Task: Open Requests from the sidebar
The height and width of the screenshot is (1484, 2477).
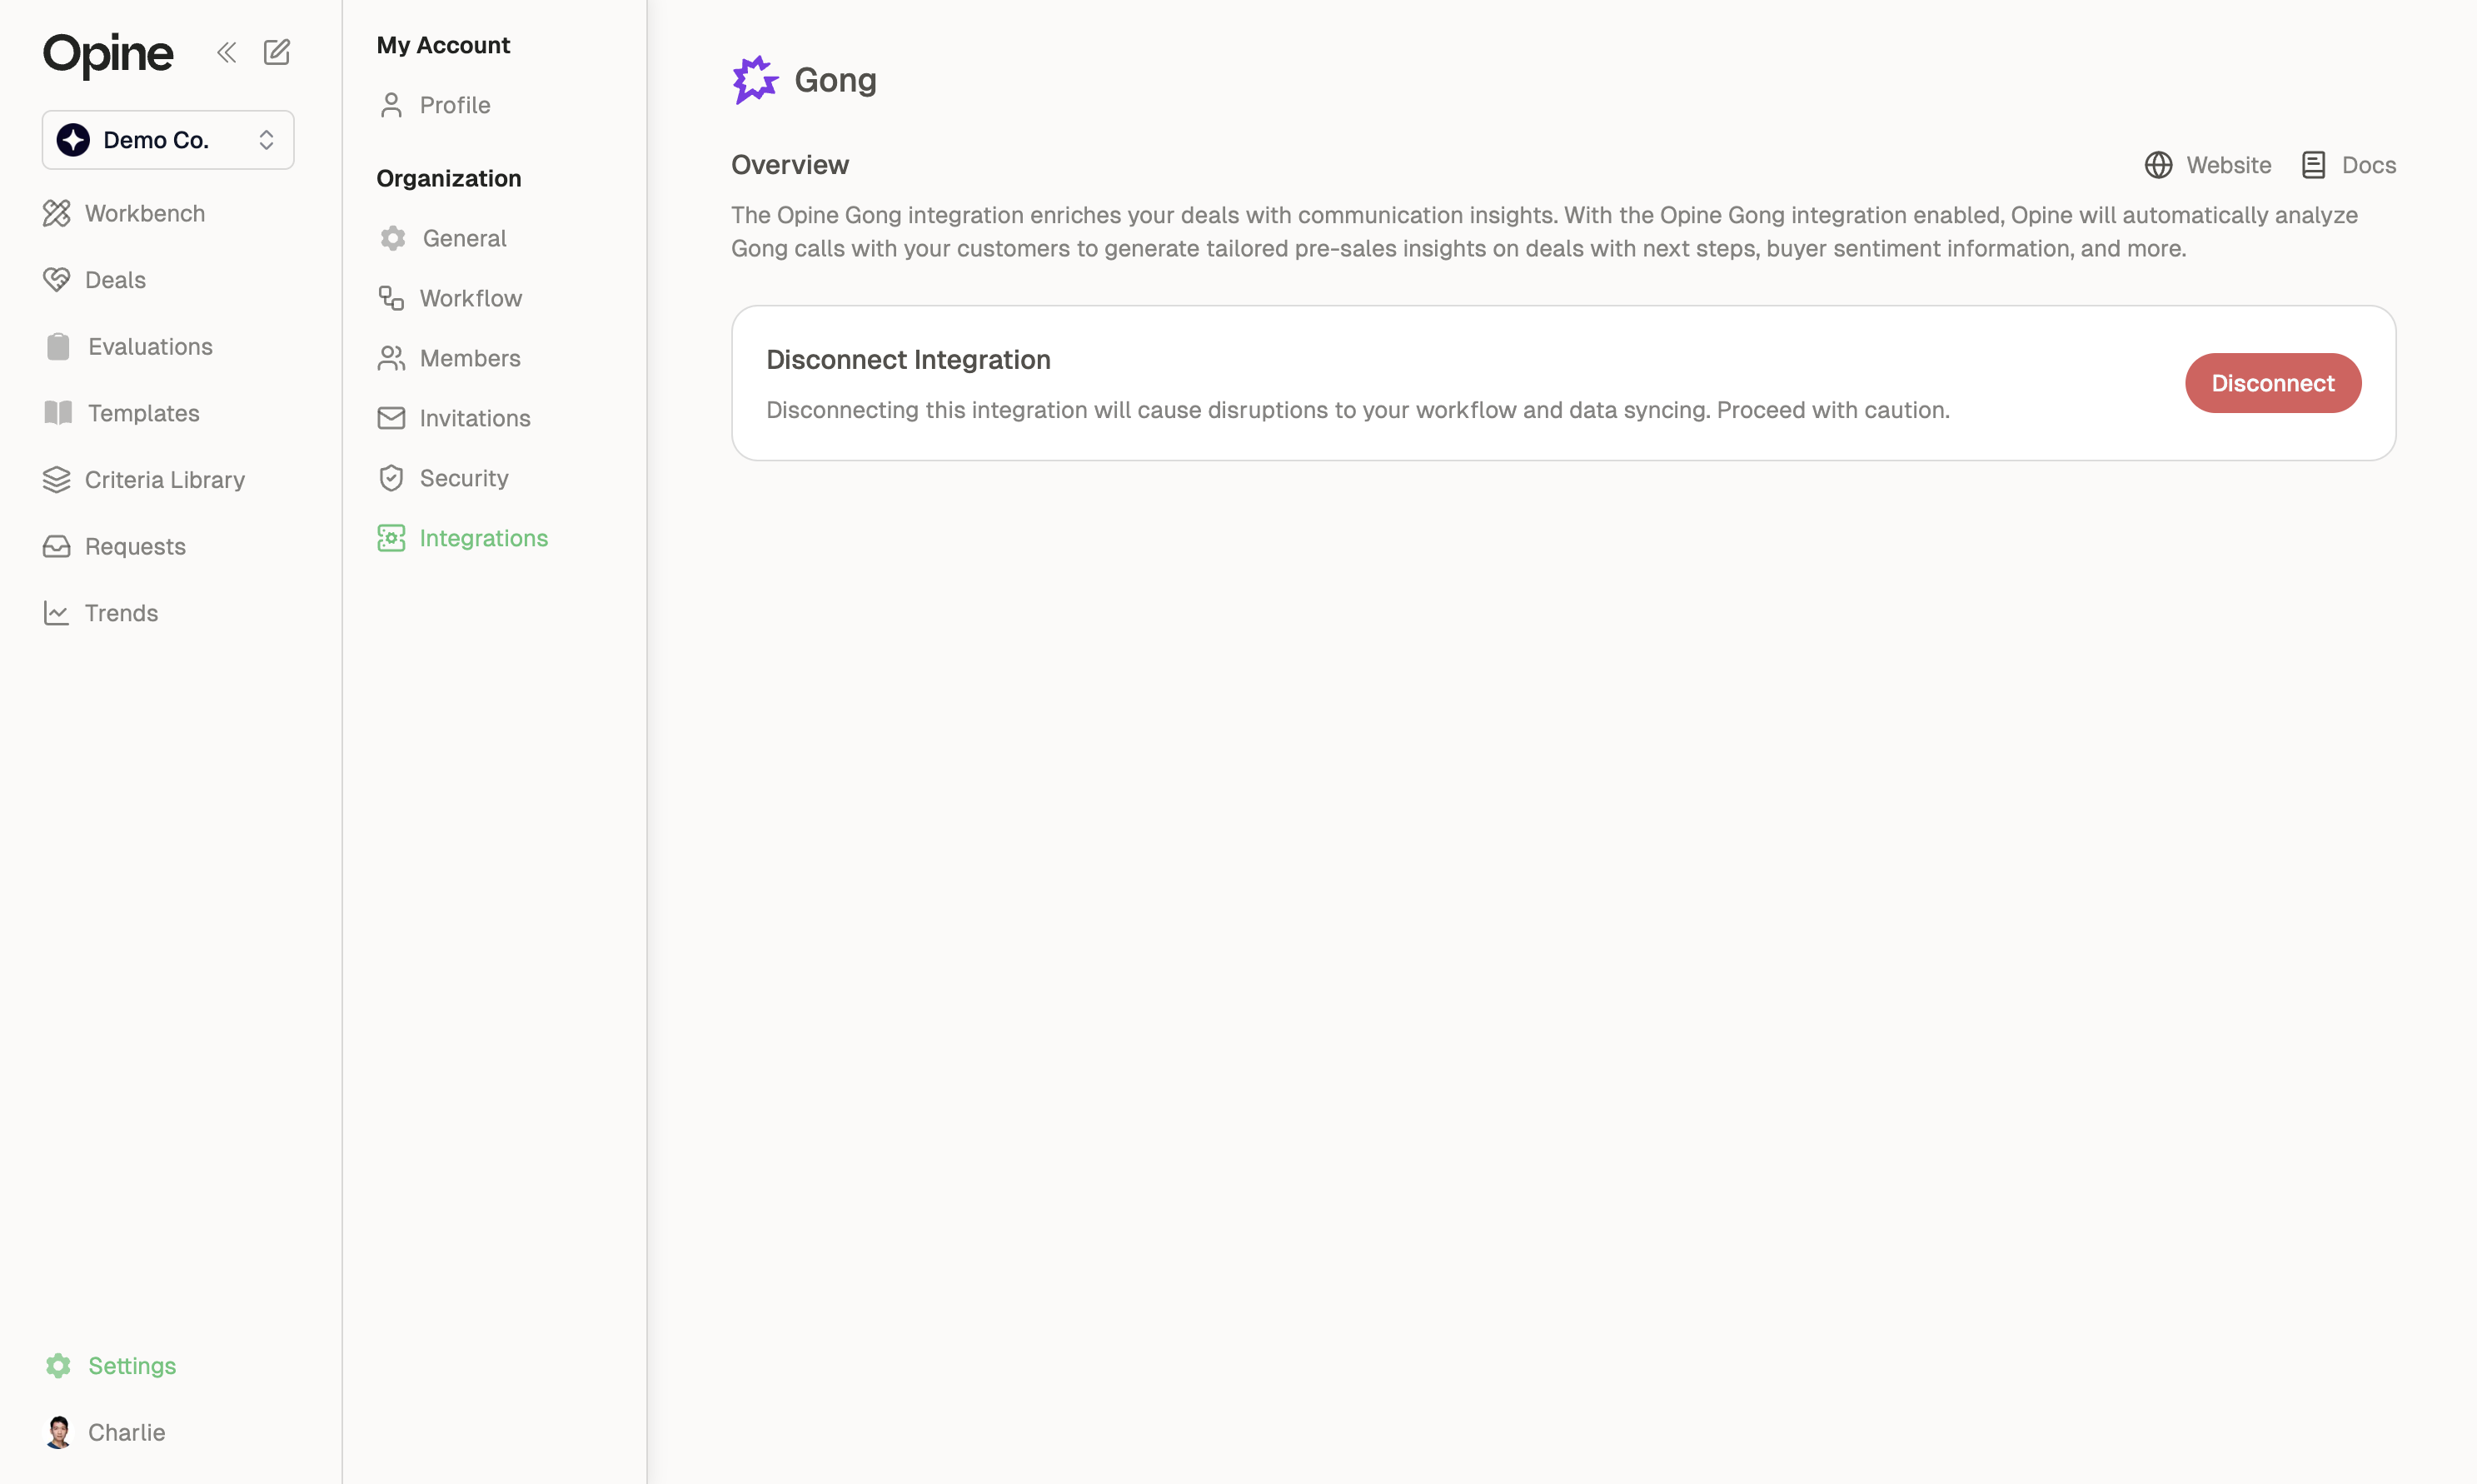Action: point(135,547)
